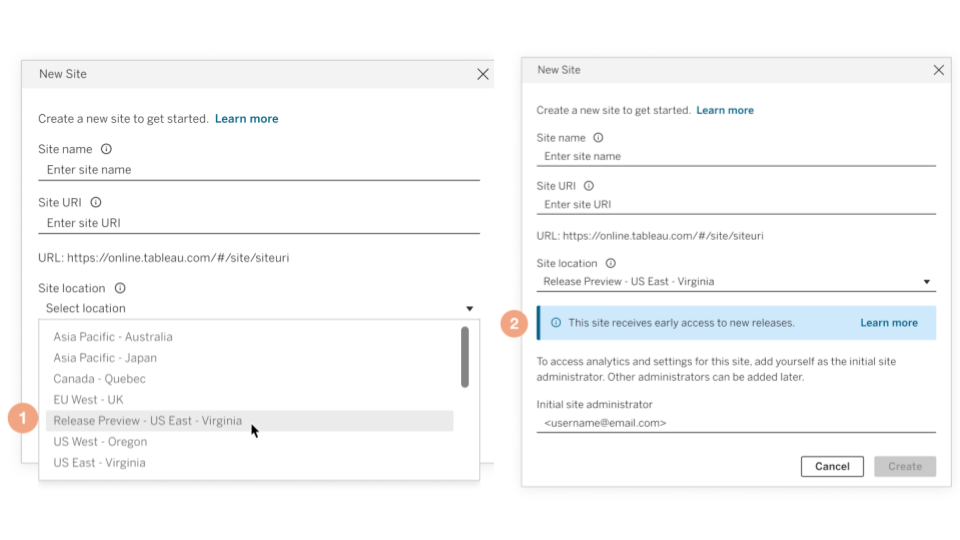Click info icon beside Site URI in right dialog
Image resolution: width=960 pixels, height=540 pixels.
pos(589,186)
